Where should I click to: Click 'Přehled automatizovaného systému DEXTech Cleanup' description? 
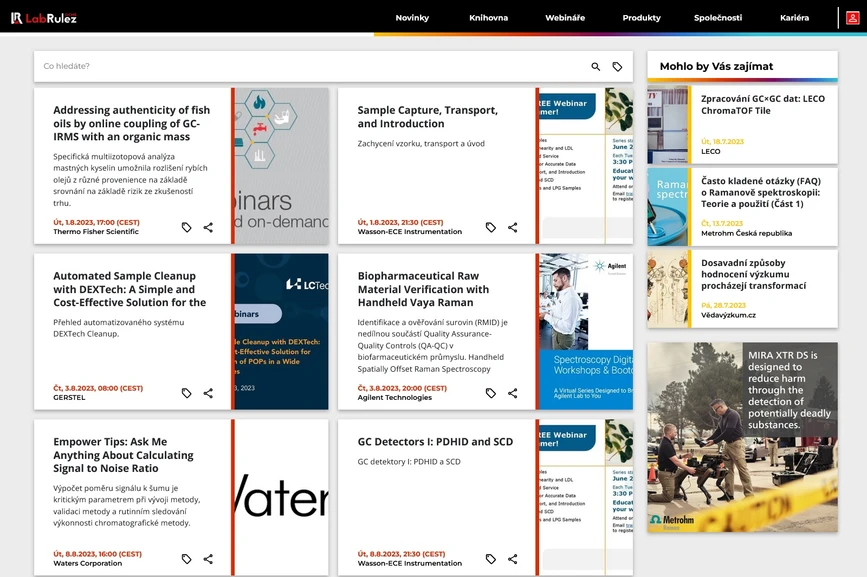point(118,328)
